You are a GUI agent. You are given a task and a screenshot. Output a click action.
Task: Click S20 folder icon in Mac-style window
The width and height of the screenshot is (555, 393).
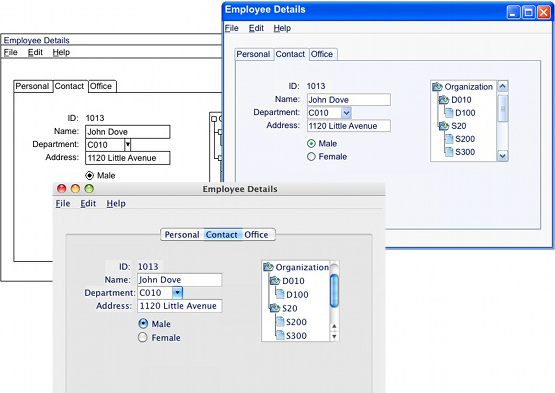pyautogui.click(x=275, y=308)
